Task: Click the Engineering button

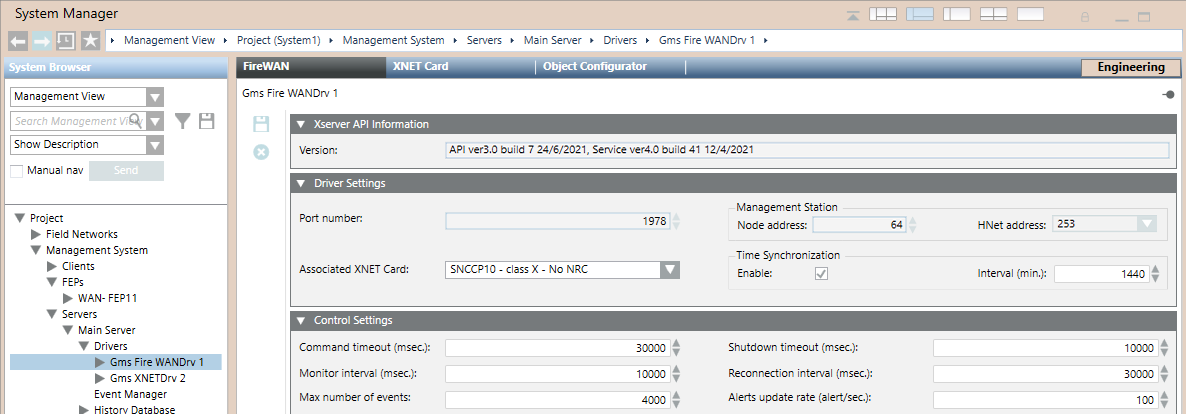Action: 1130,68
